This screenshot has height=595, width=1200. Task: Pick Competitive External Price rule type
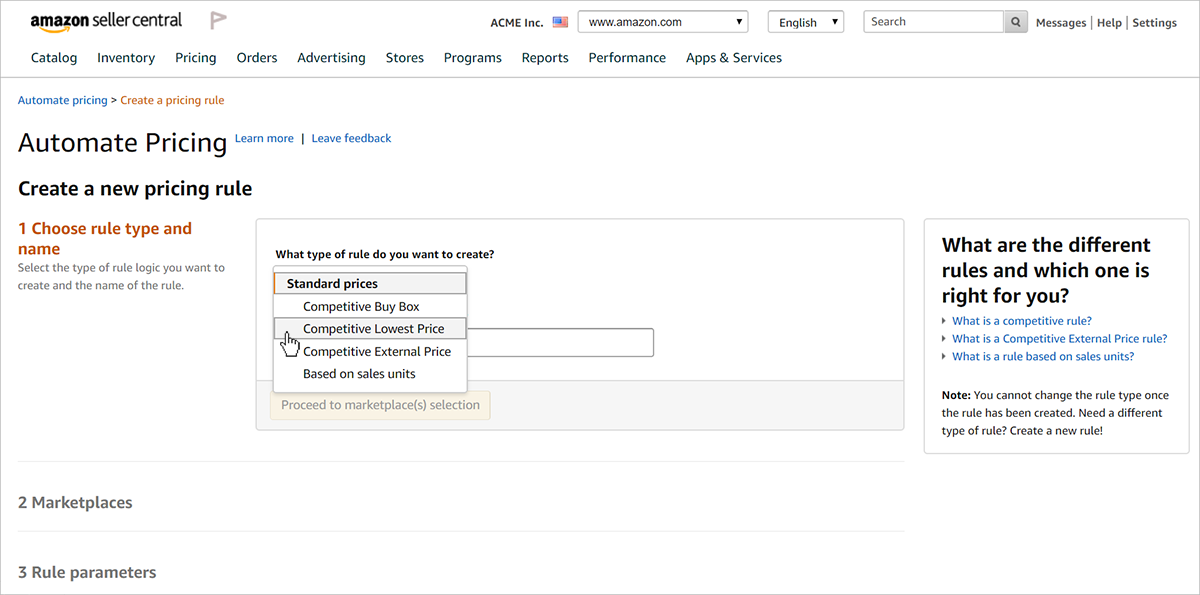[370, 351]
